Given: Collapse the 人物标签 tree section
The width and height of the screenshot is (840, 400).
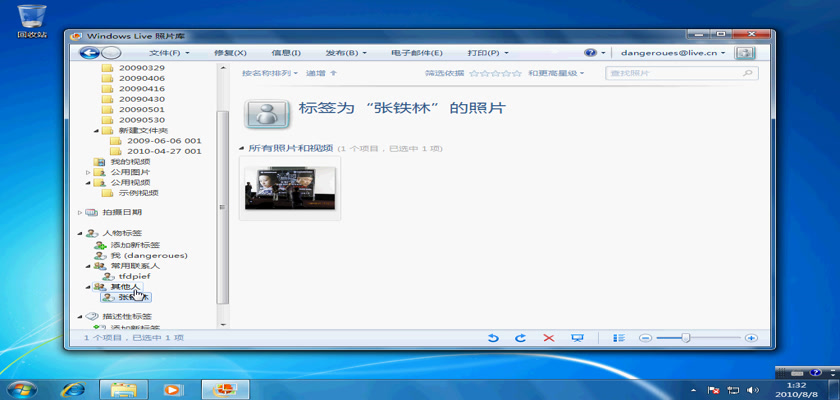Looking at the screenshot, I should pyautogui.click(x=80, y=233).
